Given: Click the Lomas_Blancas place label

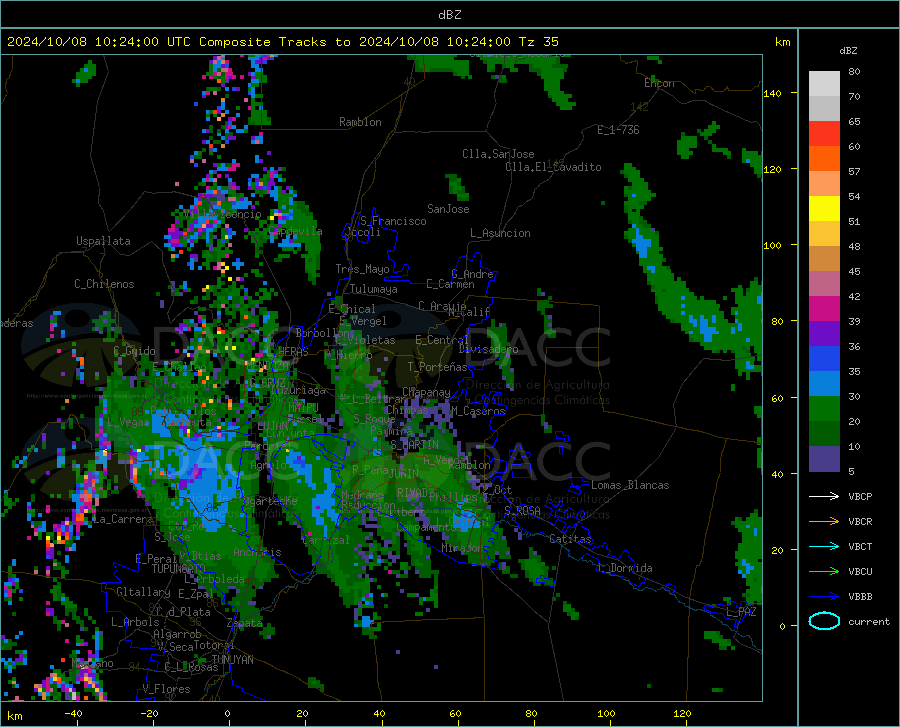Looking at the screenshot, I should click(x=630, y=485).
